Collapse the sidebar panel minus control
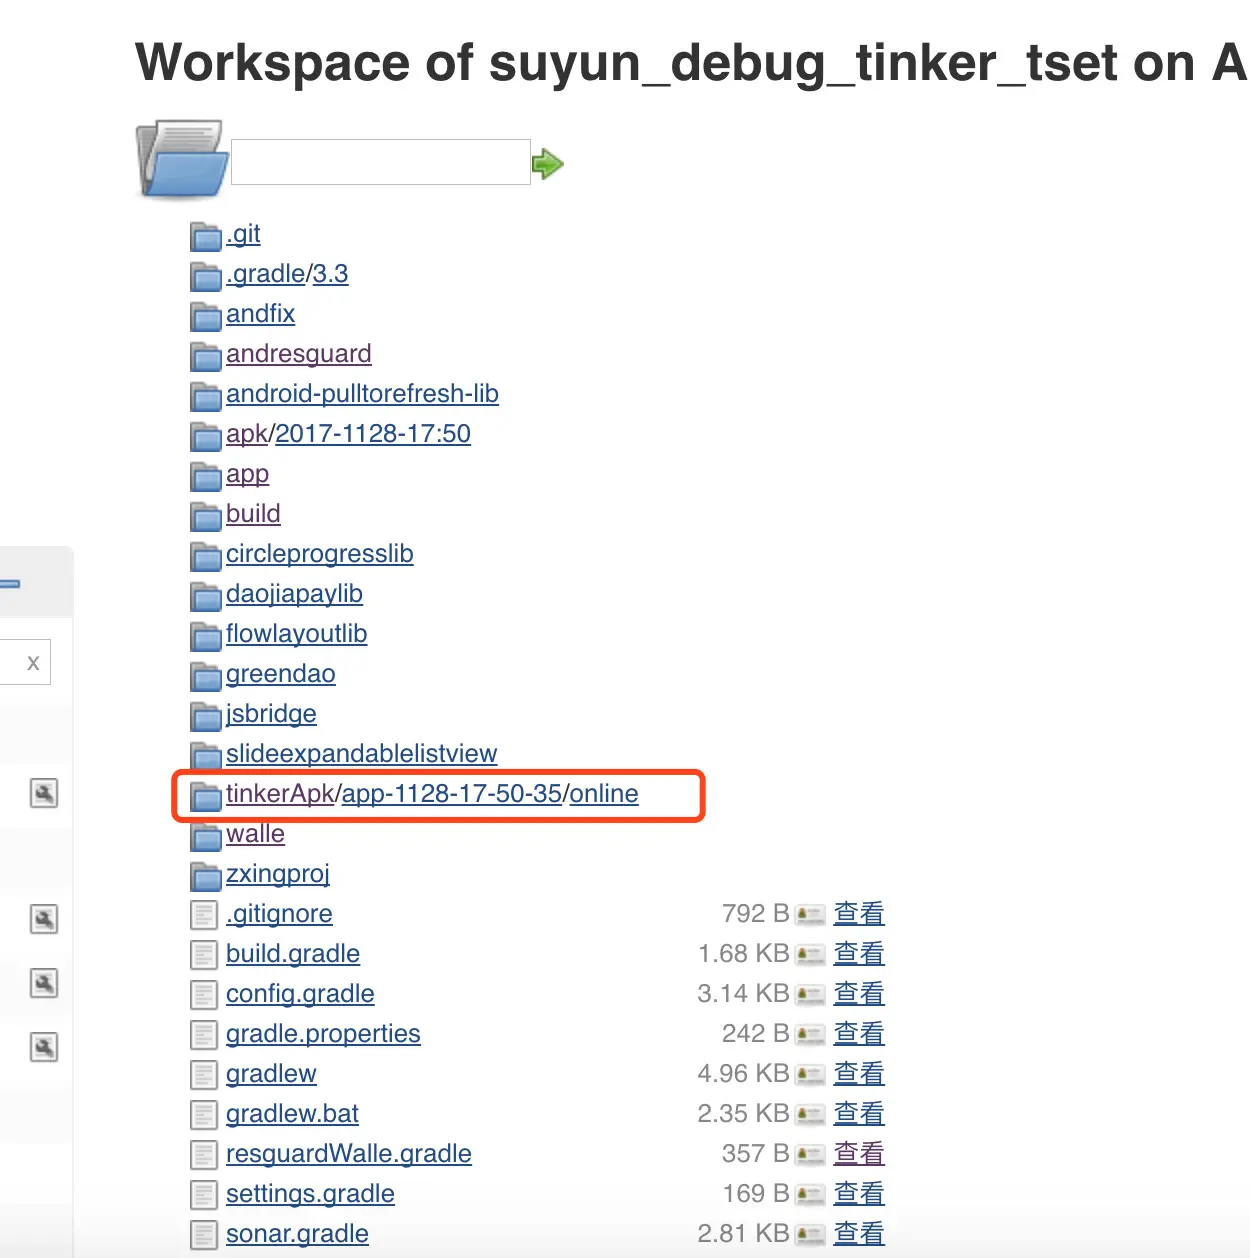Screen dimensions: 1250x1258 coord(10,583)
